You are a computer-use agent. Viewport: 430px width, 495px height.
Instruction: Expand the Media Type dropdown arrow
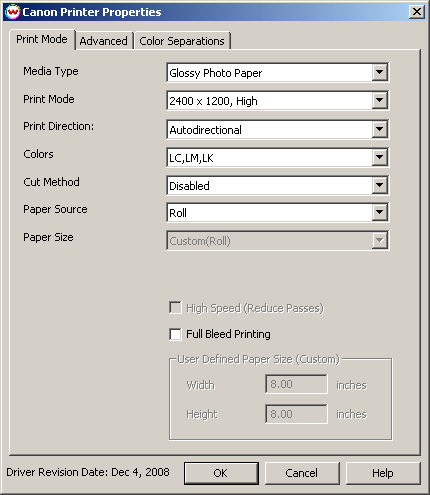(x=380, y=72)
